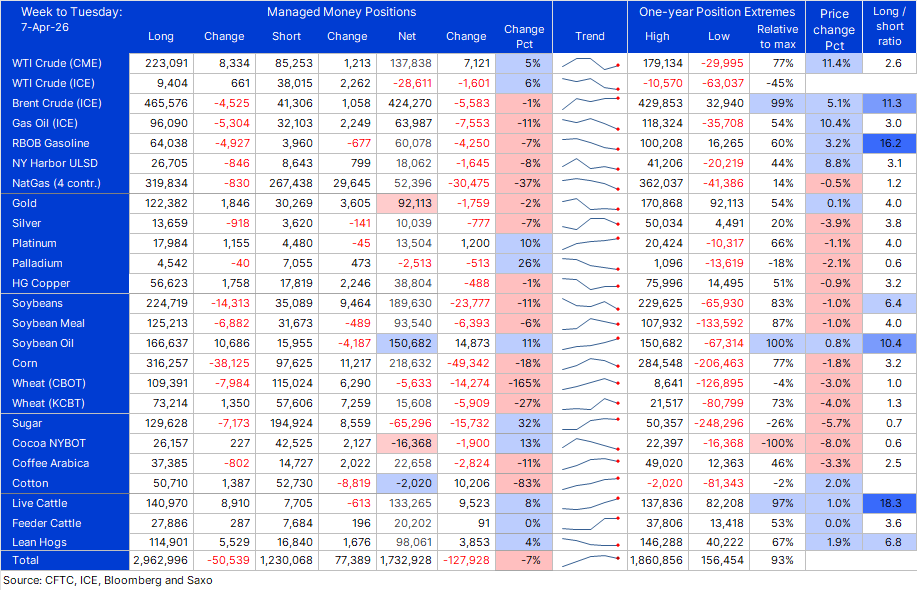Open the Soybeans trend mini chart
This screenshot has width=918, height=590.
[589, 303]
